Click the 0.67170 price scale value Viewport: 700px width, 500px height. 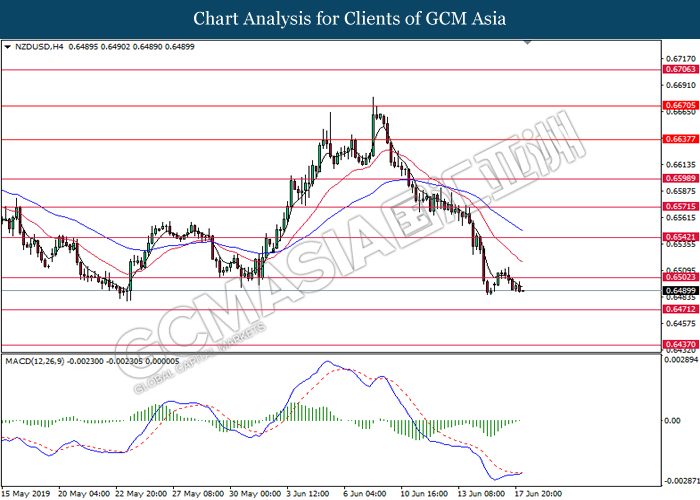click(680, 58)
